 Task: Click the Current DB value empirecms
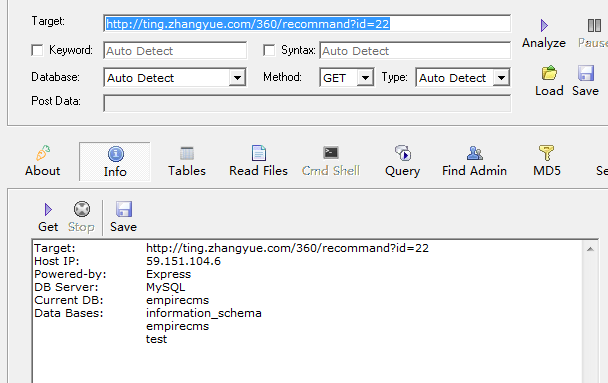click(x=178, y=300)
